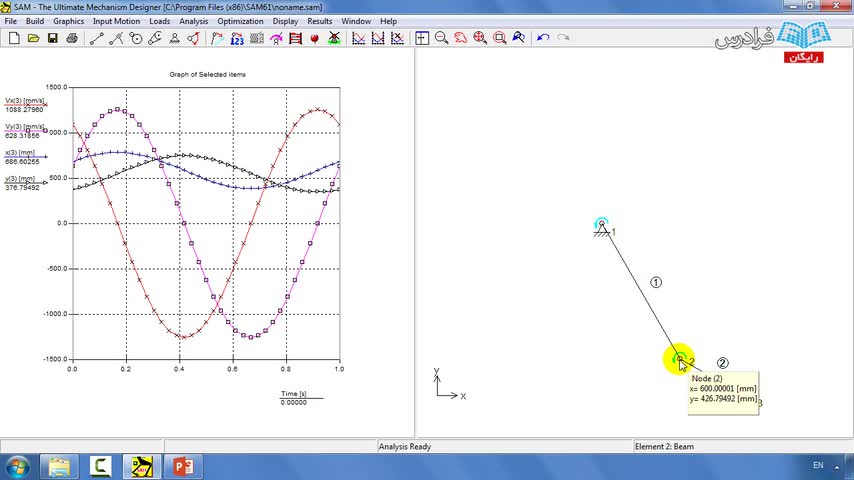Screen dimensions: 854x480
Task: Switch to SAM app in taskbar
Action: click(142, 467)
